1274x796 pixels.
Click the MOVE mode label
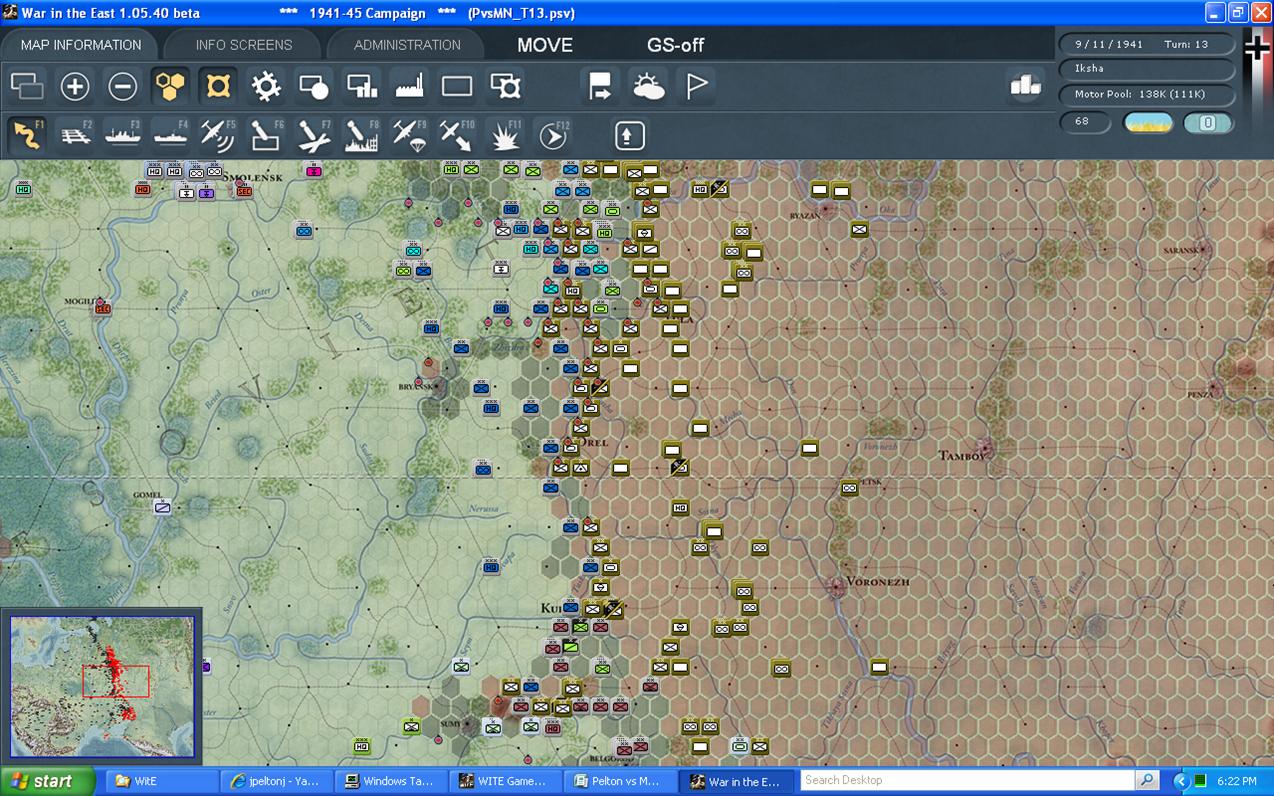(545, 45)
